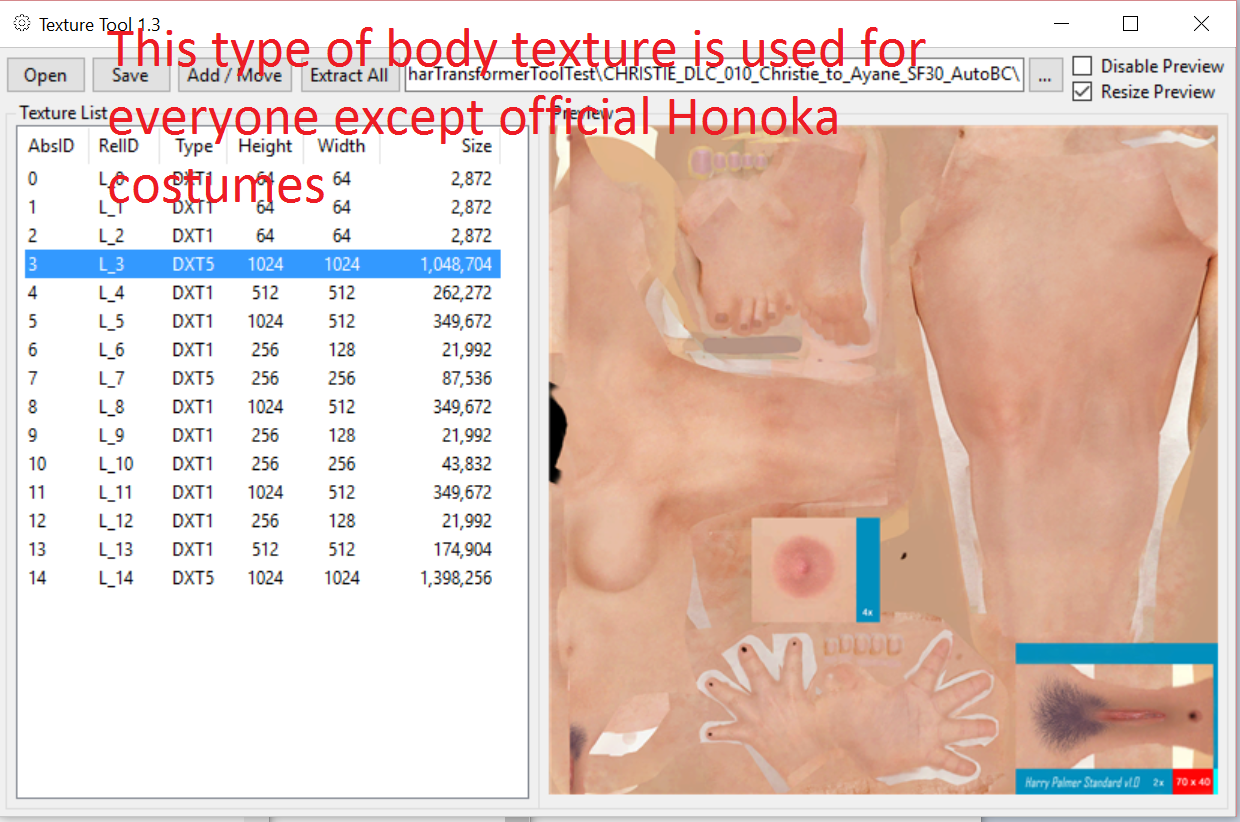Click the Open button
The image size is (1240, 822).
(45, 75)
